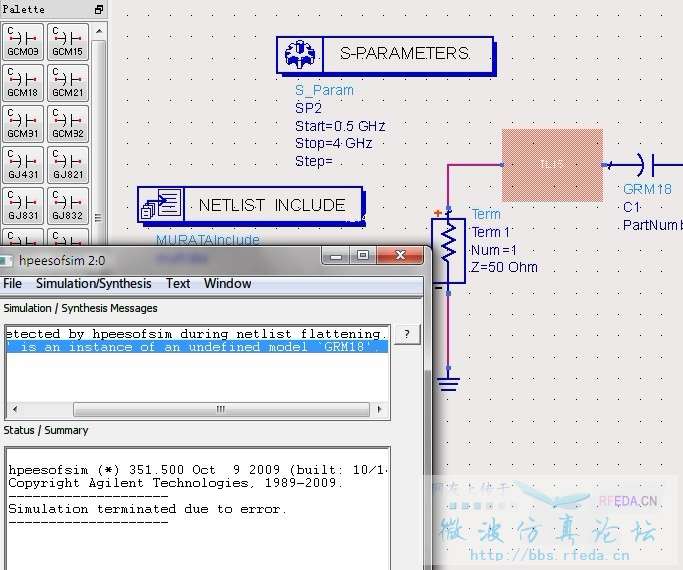Open the File menu in hpeesofsim
The height and width of the screenshot is (570, 683).
coord(12,283)
